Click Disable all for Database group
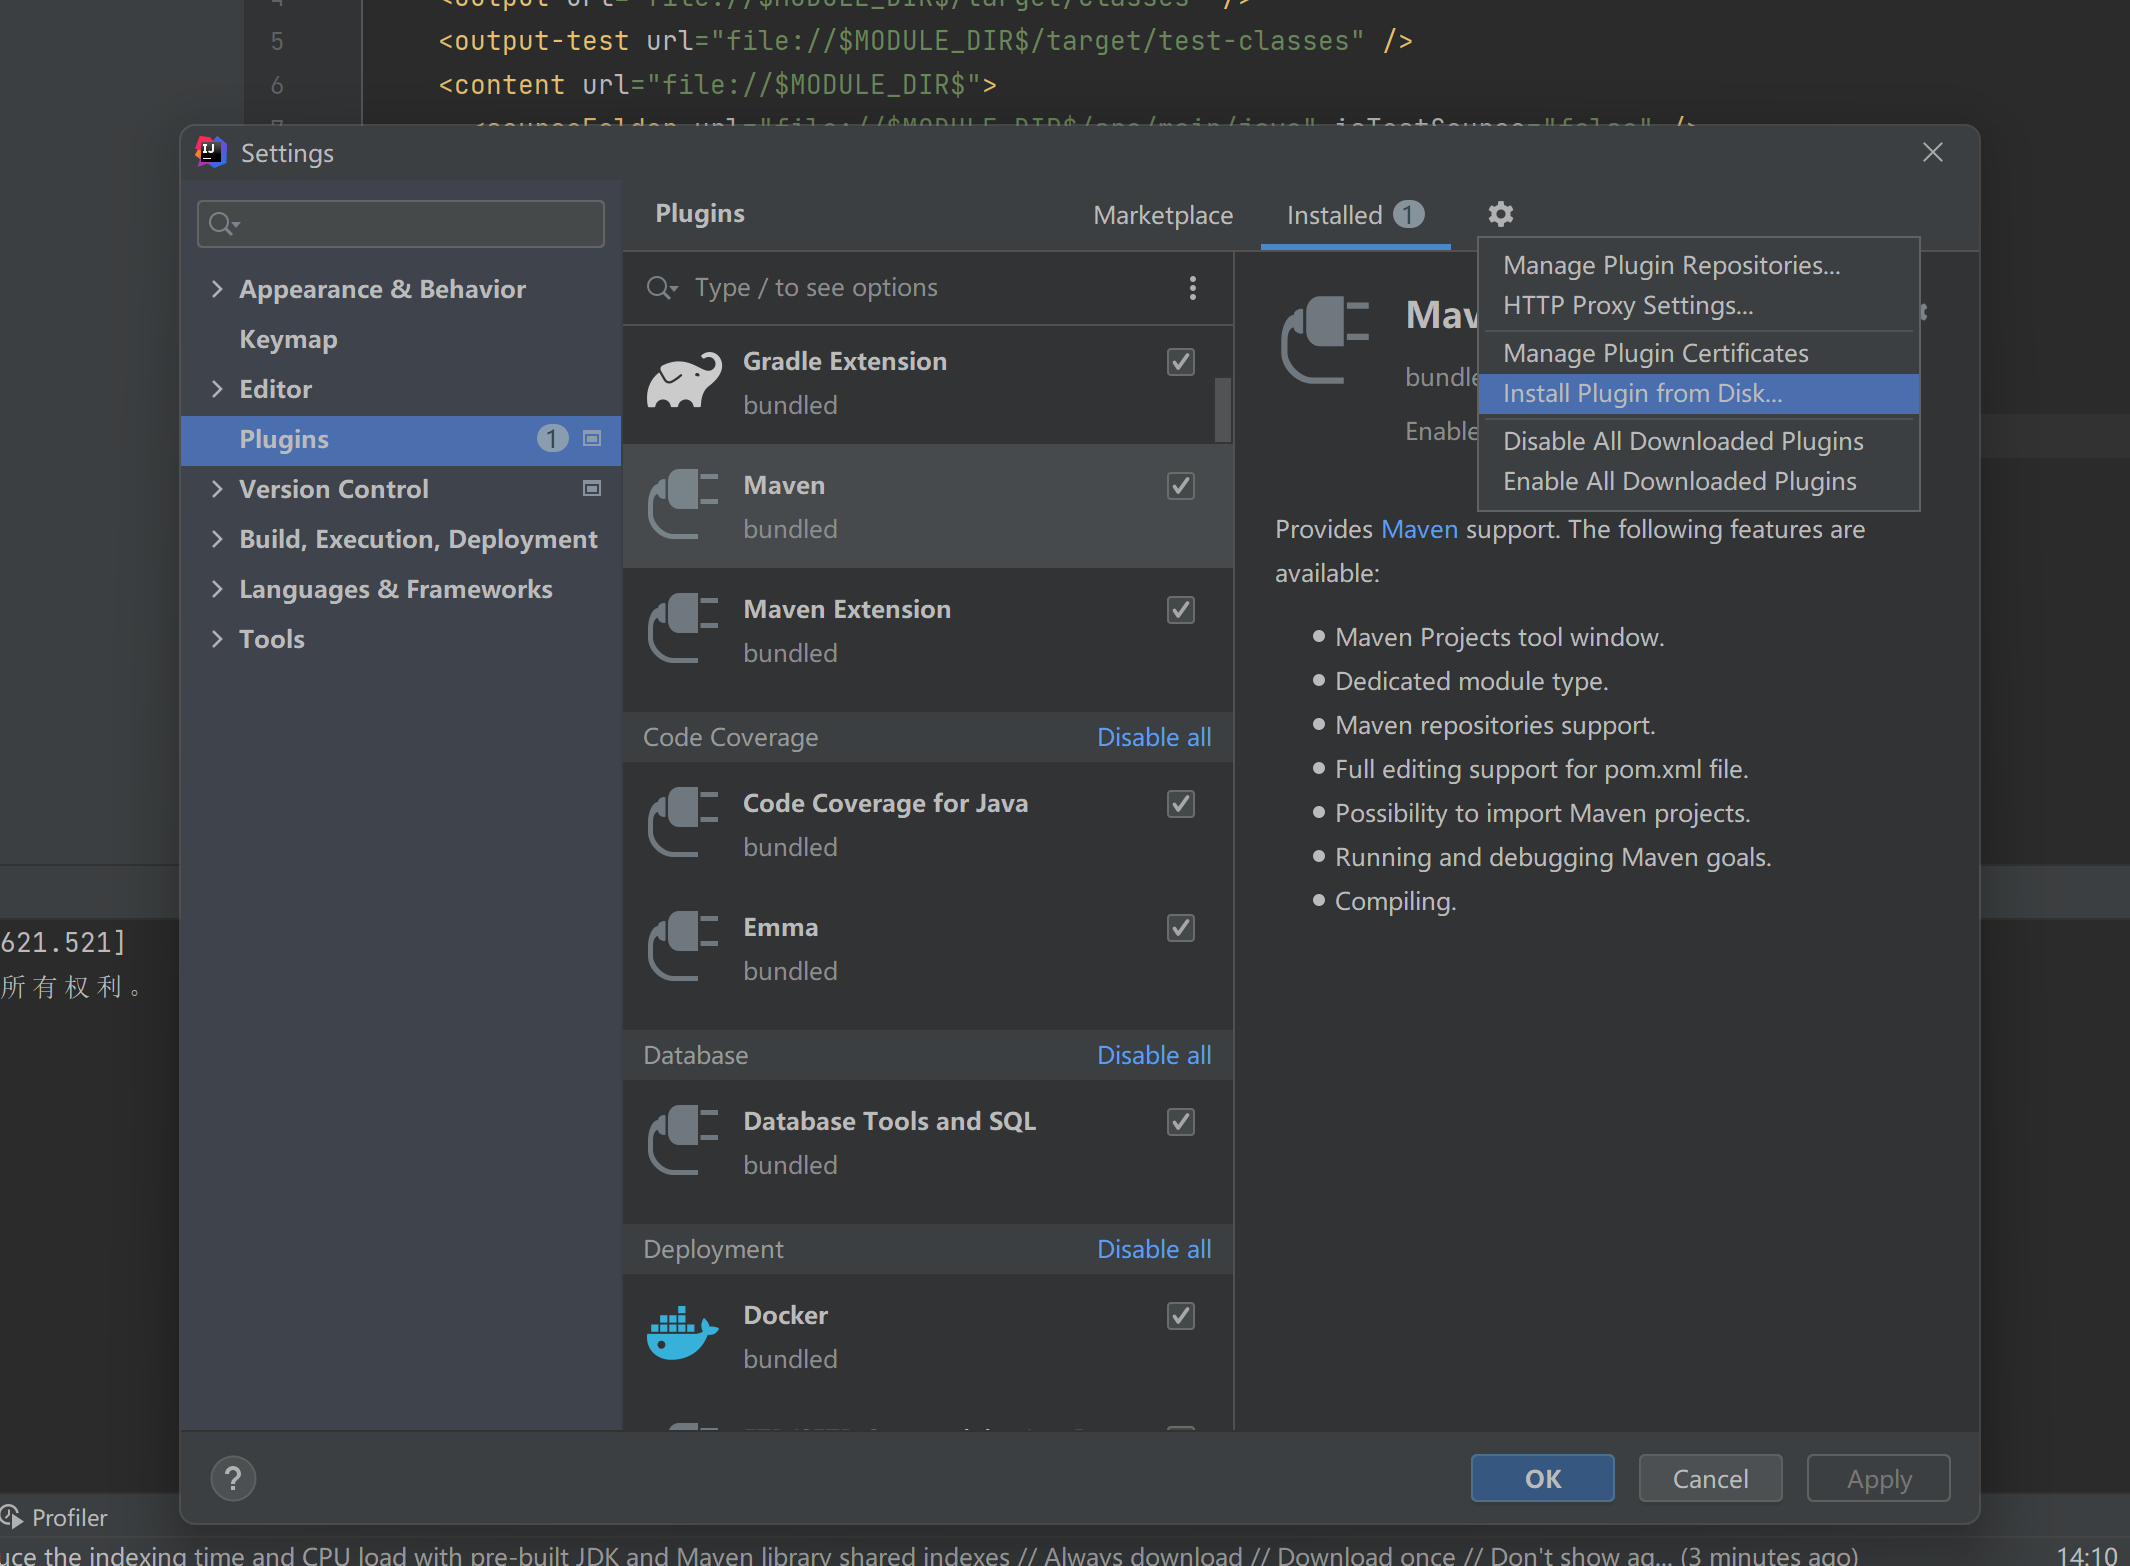The image size is (2130, 1566). tap(1154, 1055)
